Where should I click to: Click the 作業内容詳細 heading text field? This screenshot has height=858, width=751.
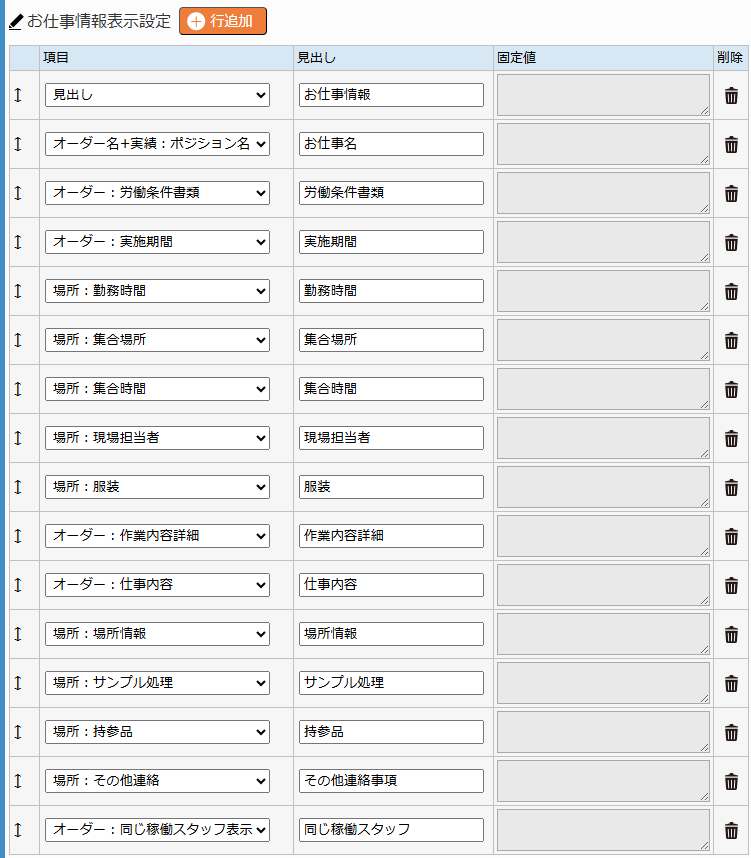point(391,536)
